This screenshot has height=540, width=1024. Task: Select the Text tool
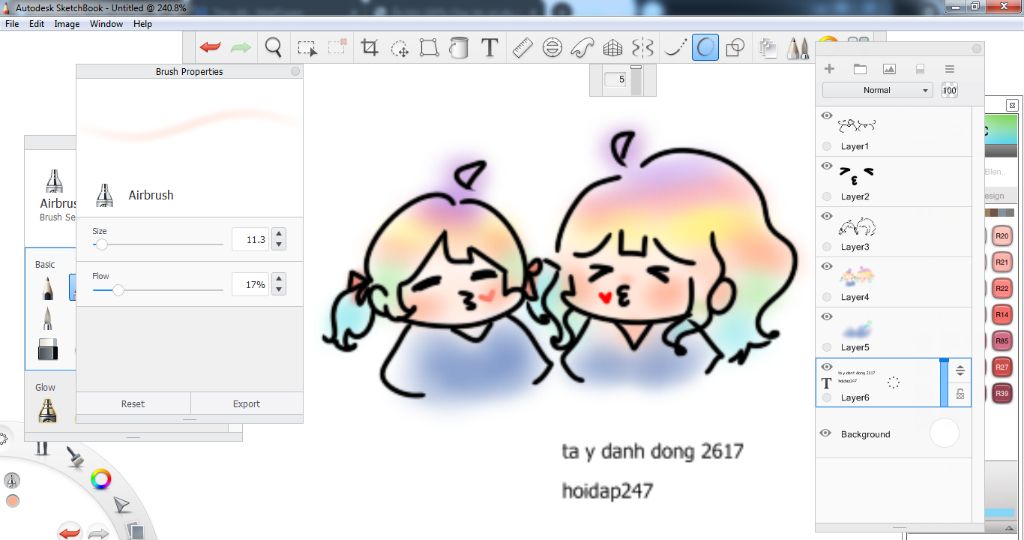490,47
